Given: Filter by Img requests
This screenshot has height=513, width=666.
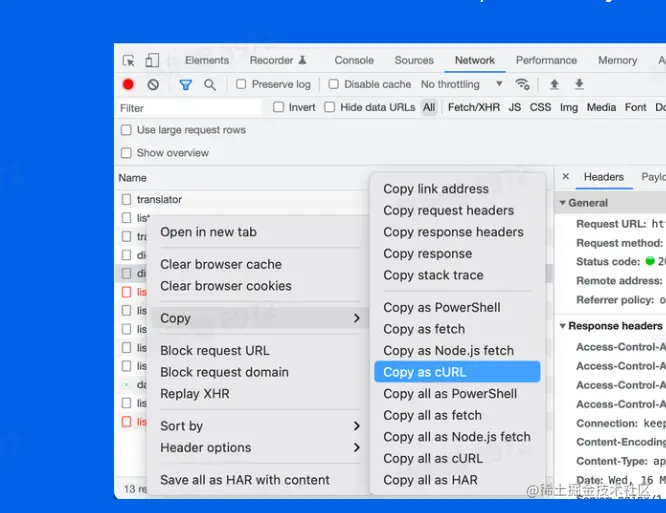Looking at the screenshot, I should click(x=569, y=107).
